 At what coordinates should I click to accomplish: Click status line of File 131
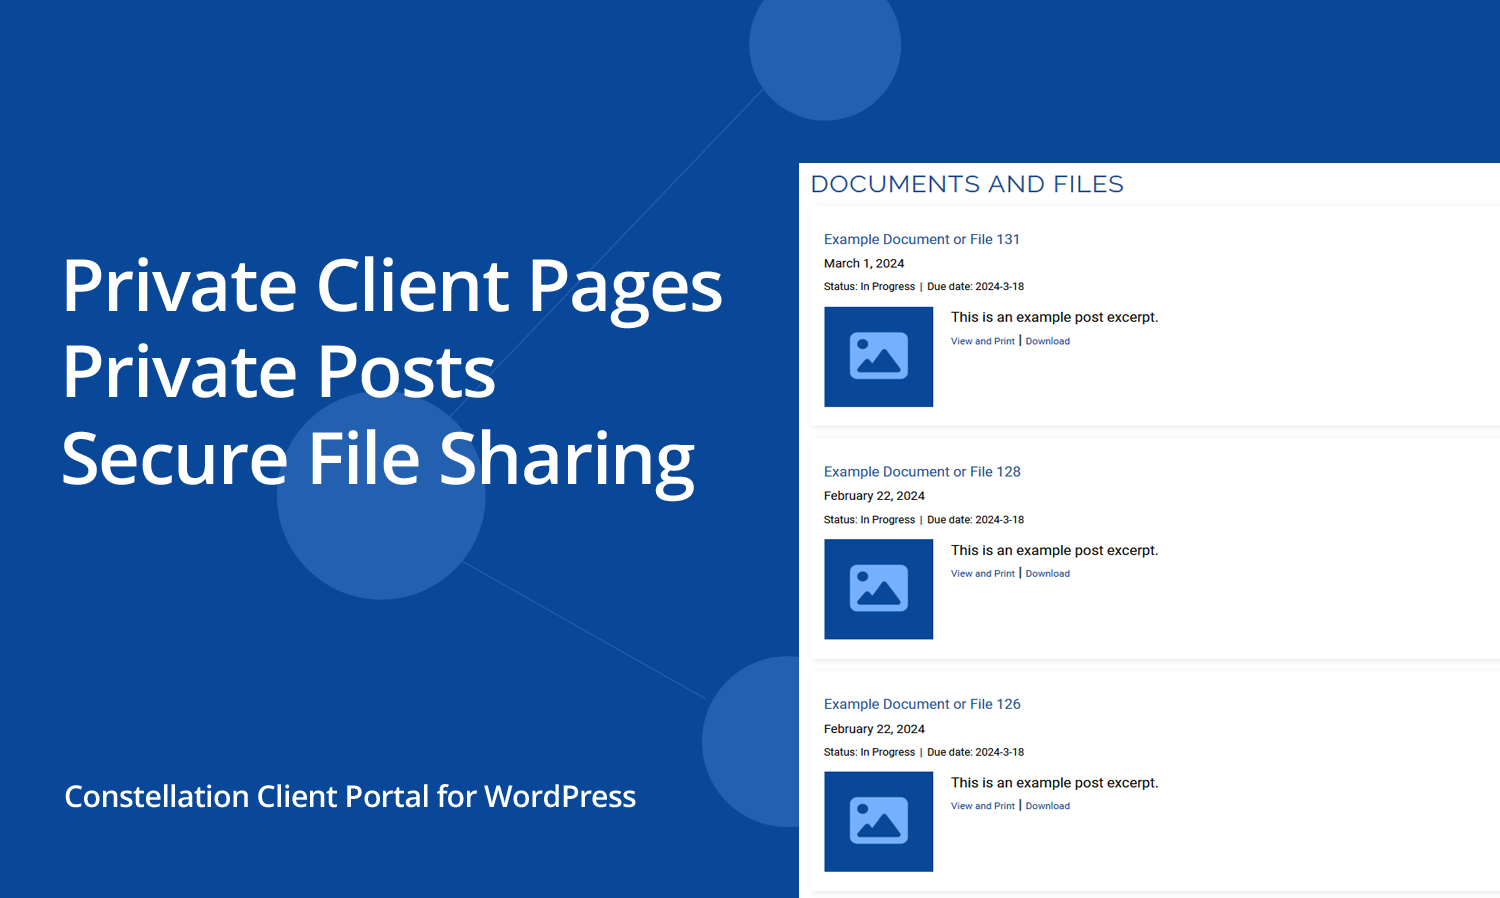(x=924, y=287)
